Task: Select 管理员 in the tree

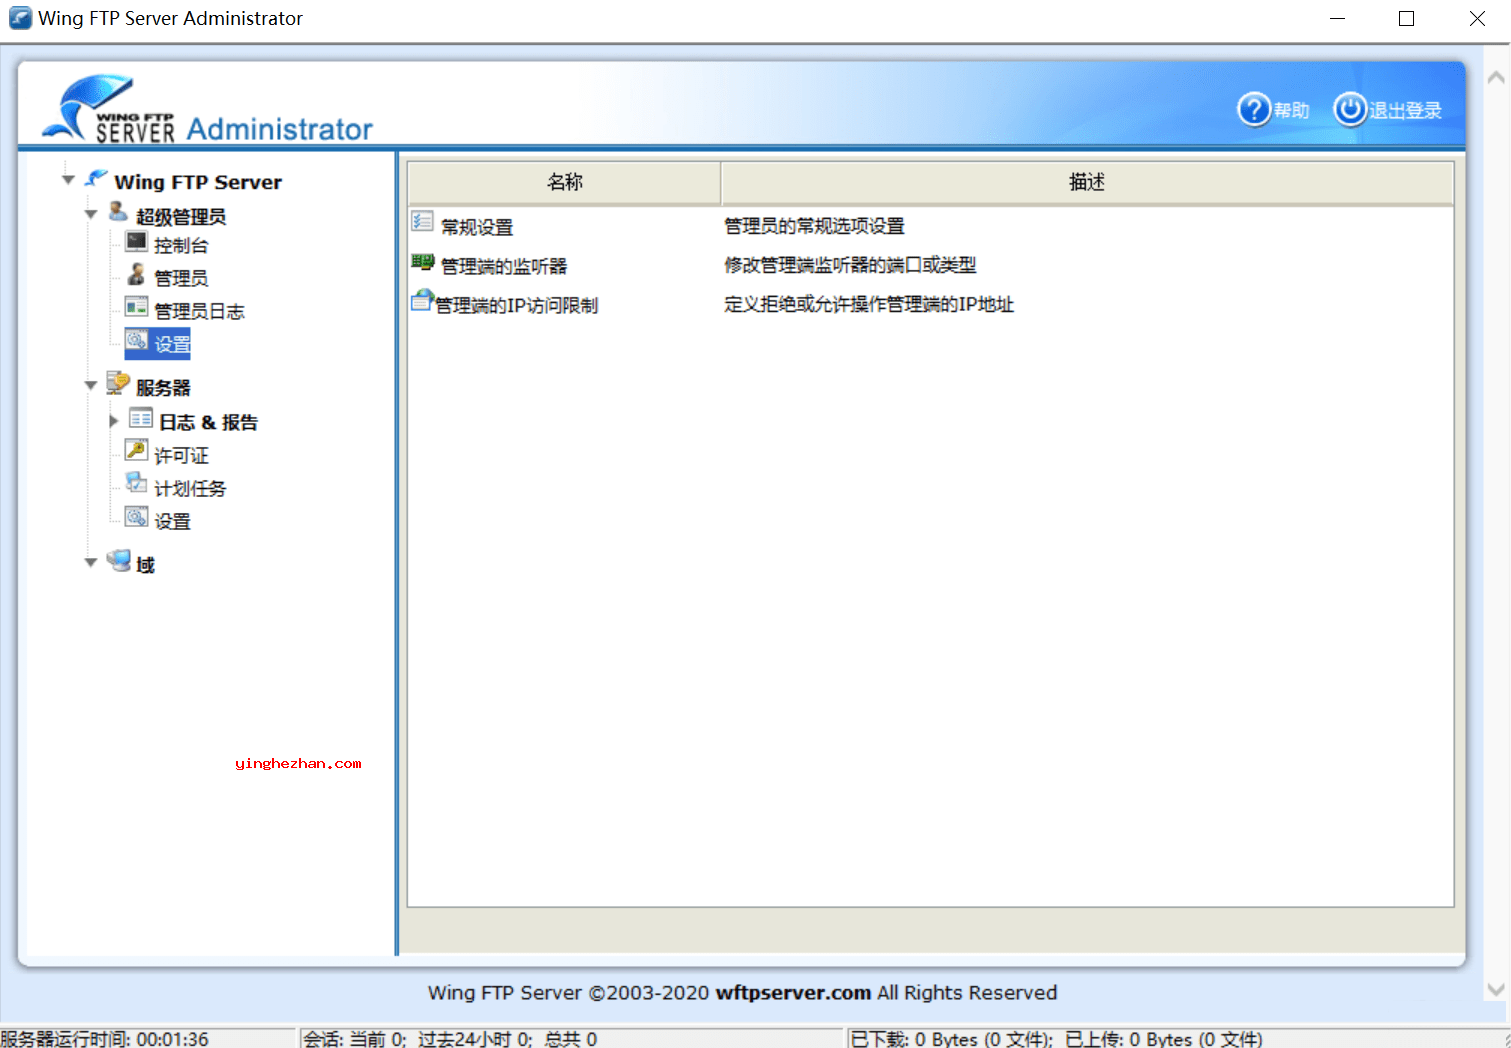Action: pos(181,278)
